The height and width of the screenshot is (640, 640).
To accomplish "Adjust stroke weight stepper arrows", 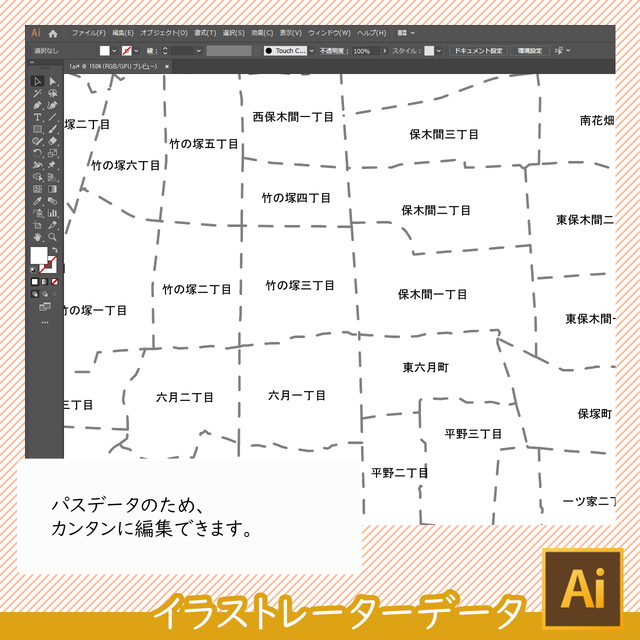I will (x=165, y=51).
